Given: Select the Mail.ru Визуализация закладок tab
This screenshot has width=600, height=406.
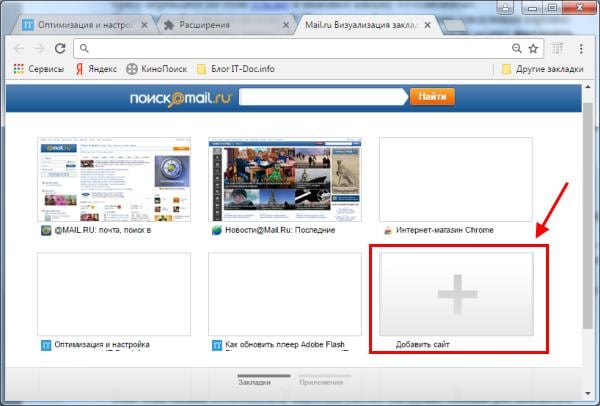Looking at the screenshot, I should click(361, 25).
